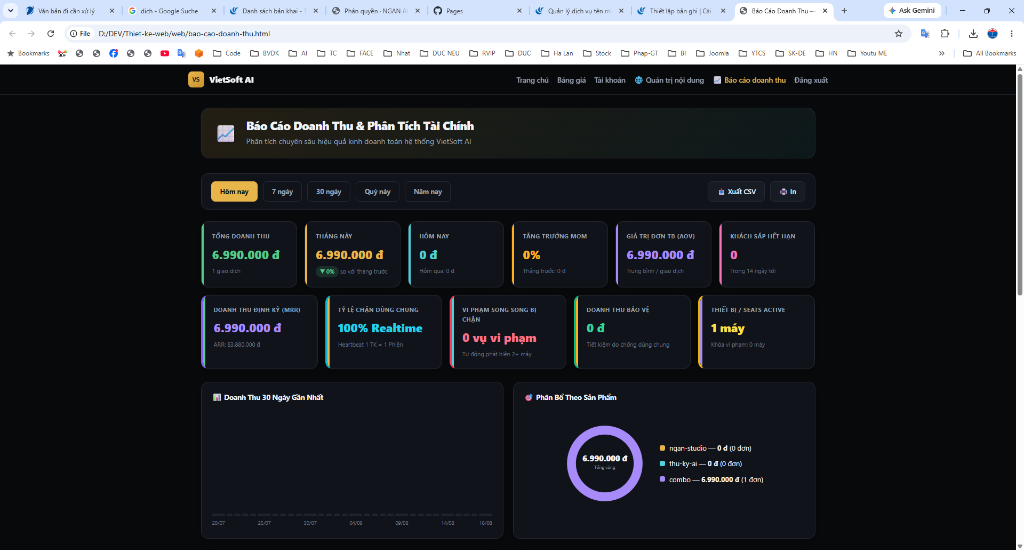Switch to the Thiết lập bản ghi tab
The width and height of the screenshot is (1024, 550).
point(679,10)
